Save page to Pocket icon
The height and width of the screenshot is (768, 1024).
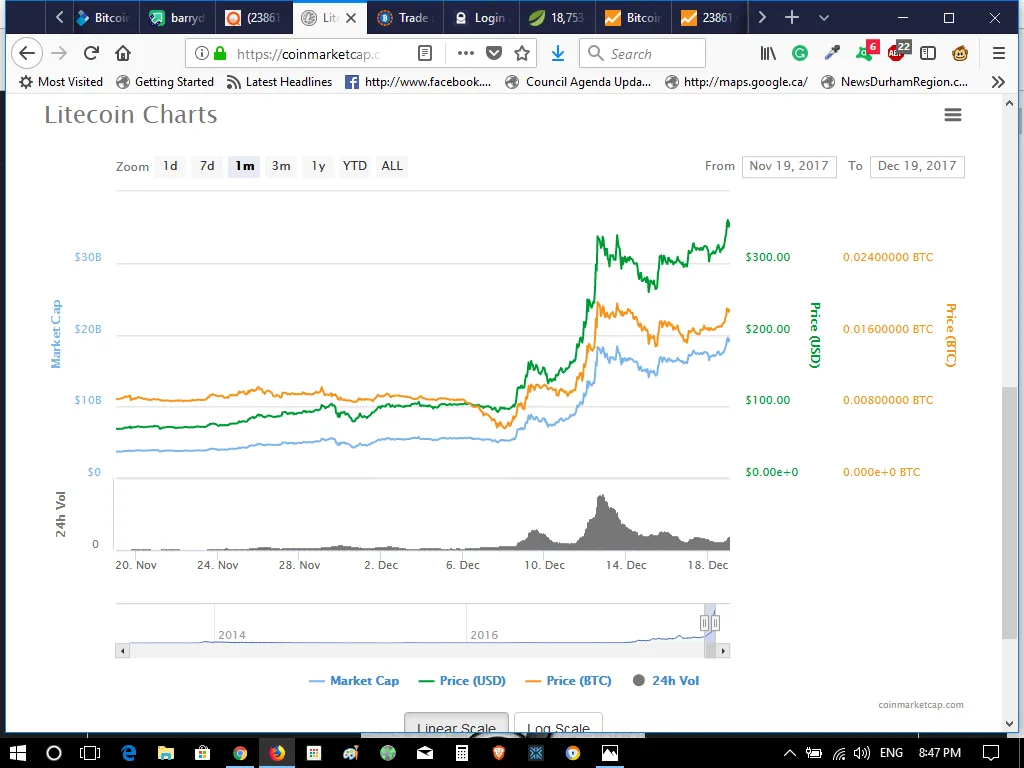click(x=494, y=54)
